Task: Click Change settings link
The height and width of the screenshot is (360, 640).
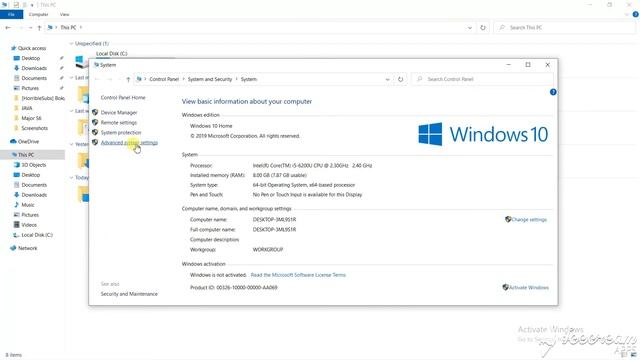Action: click(x=529, y=220)
